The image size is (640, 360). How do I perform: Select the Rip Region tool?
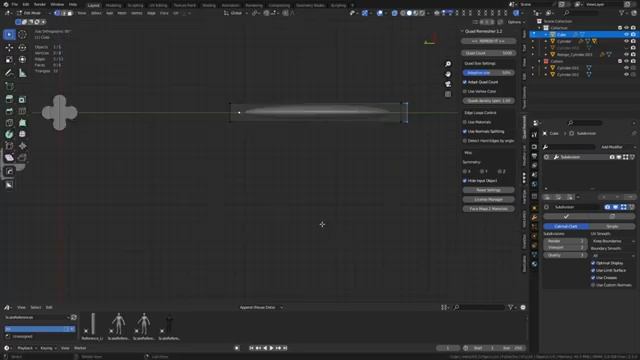pyautogui.click(x=22, y=158)
